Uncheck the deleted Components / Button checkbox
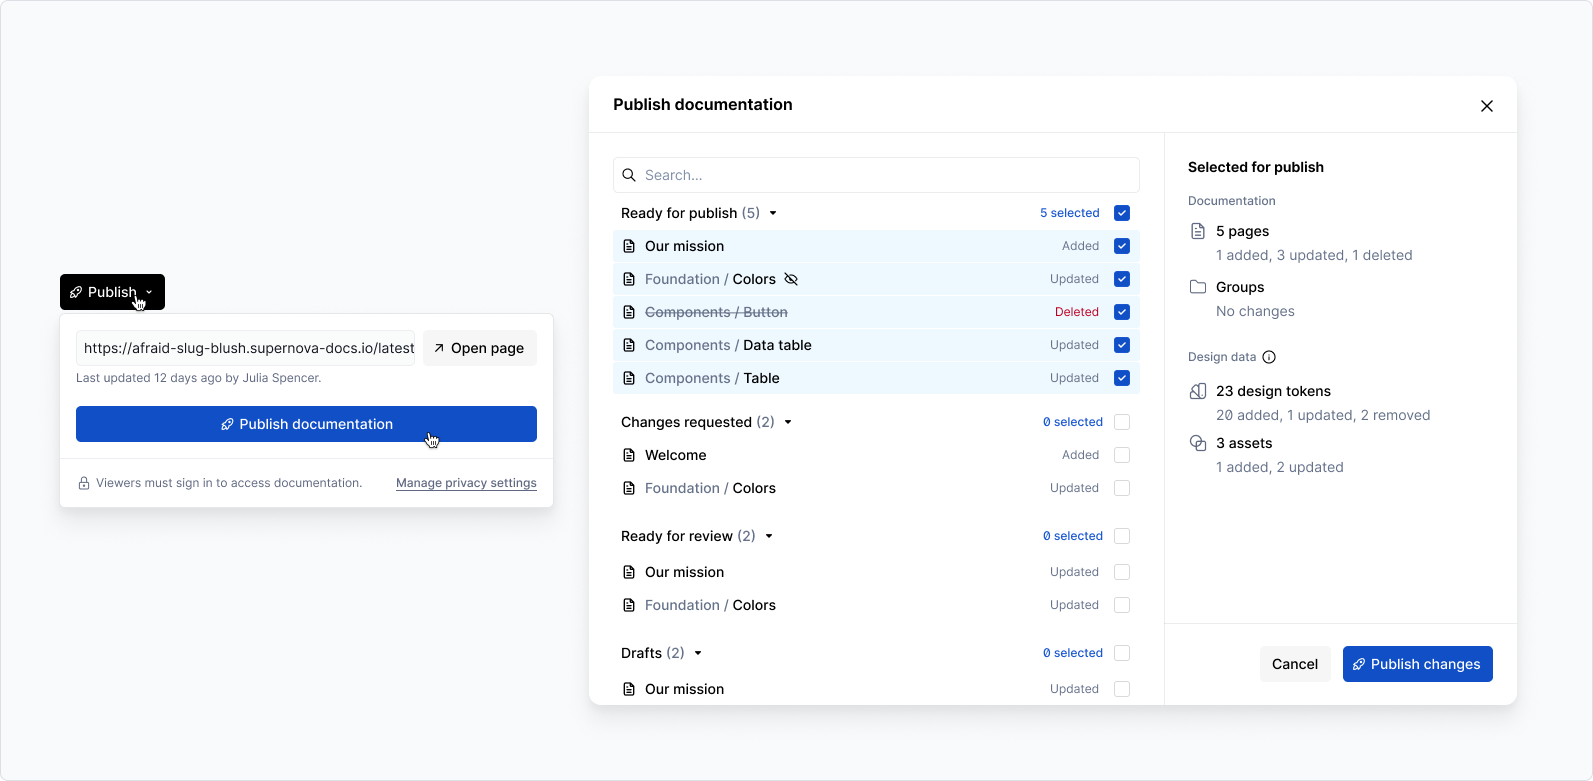 click(x=1122, y=312)
